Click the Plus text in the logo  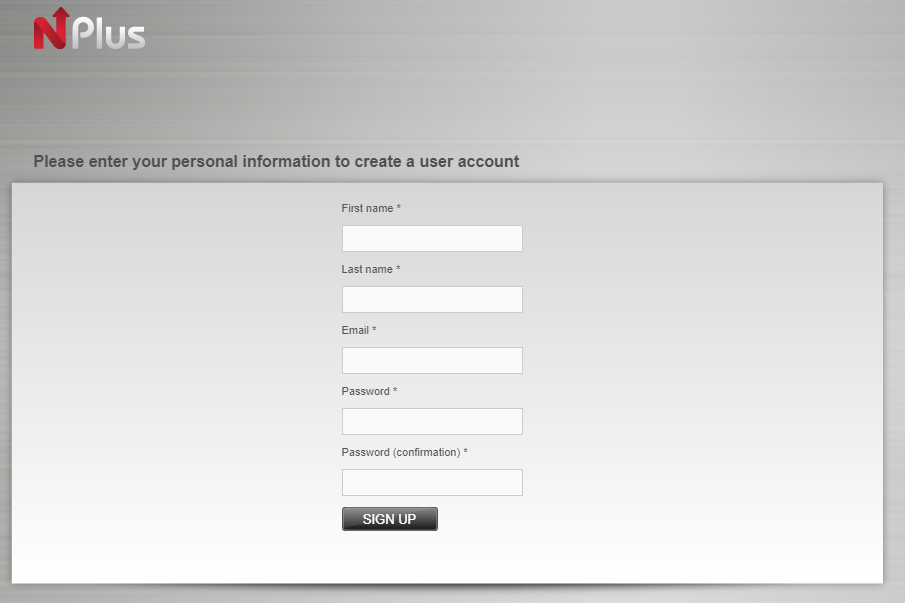pyautogui.click(x=108, y=33)
